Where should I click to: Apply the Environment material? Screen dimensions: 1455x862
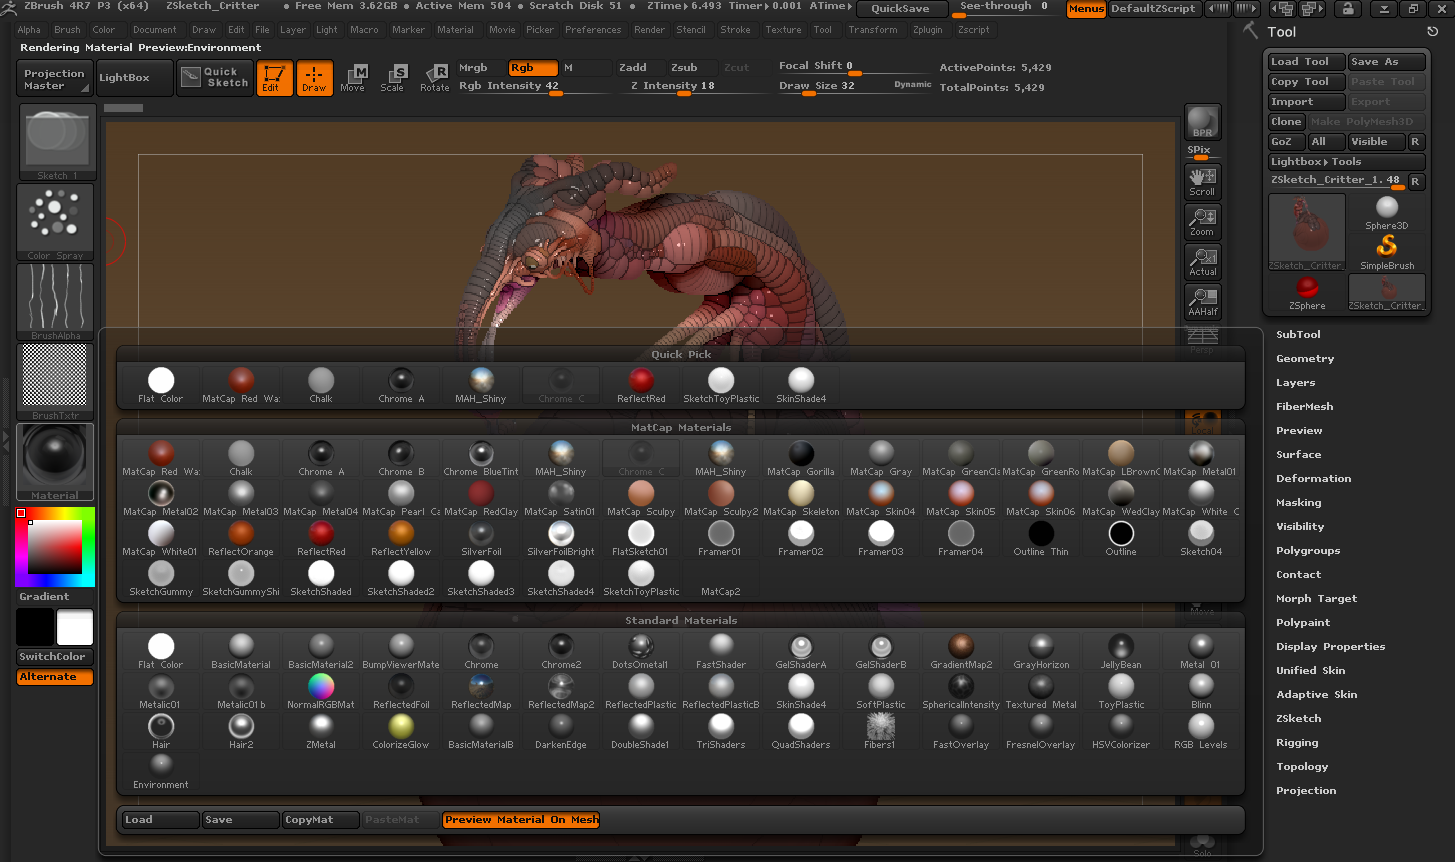pyautogui.click(x=161, y=772)
